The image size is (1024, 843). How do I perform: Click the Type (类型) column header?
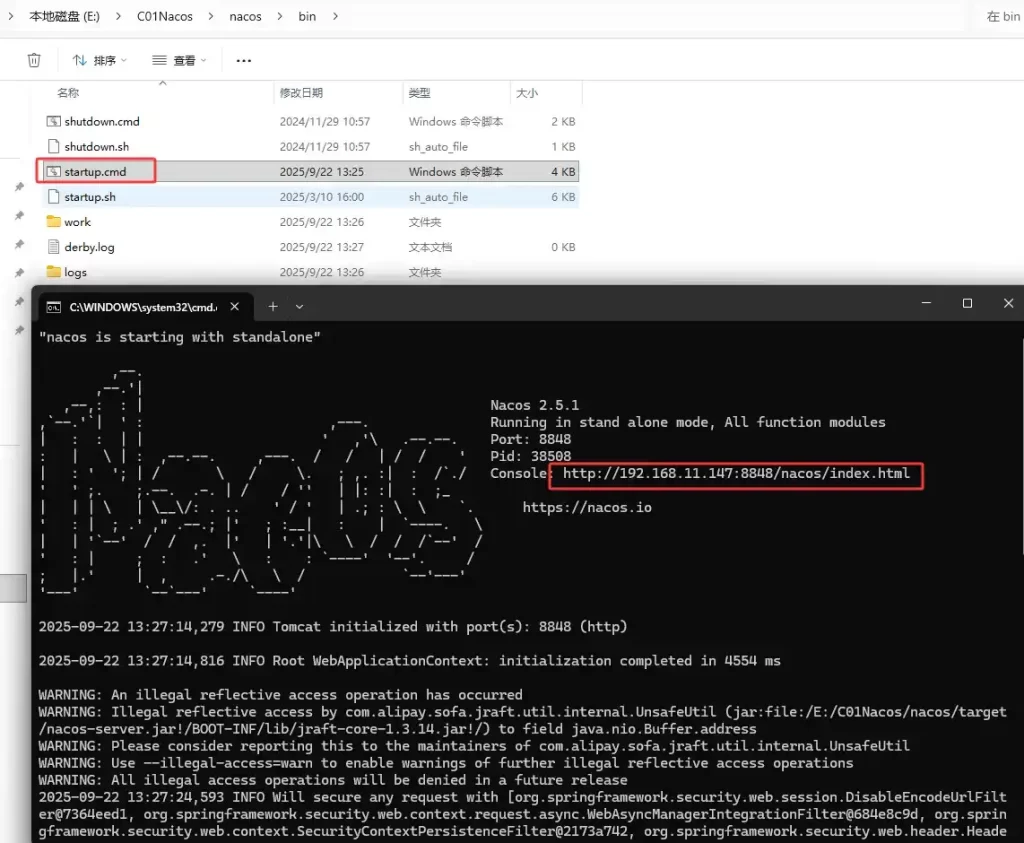(x=419, y=93)
